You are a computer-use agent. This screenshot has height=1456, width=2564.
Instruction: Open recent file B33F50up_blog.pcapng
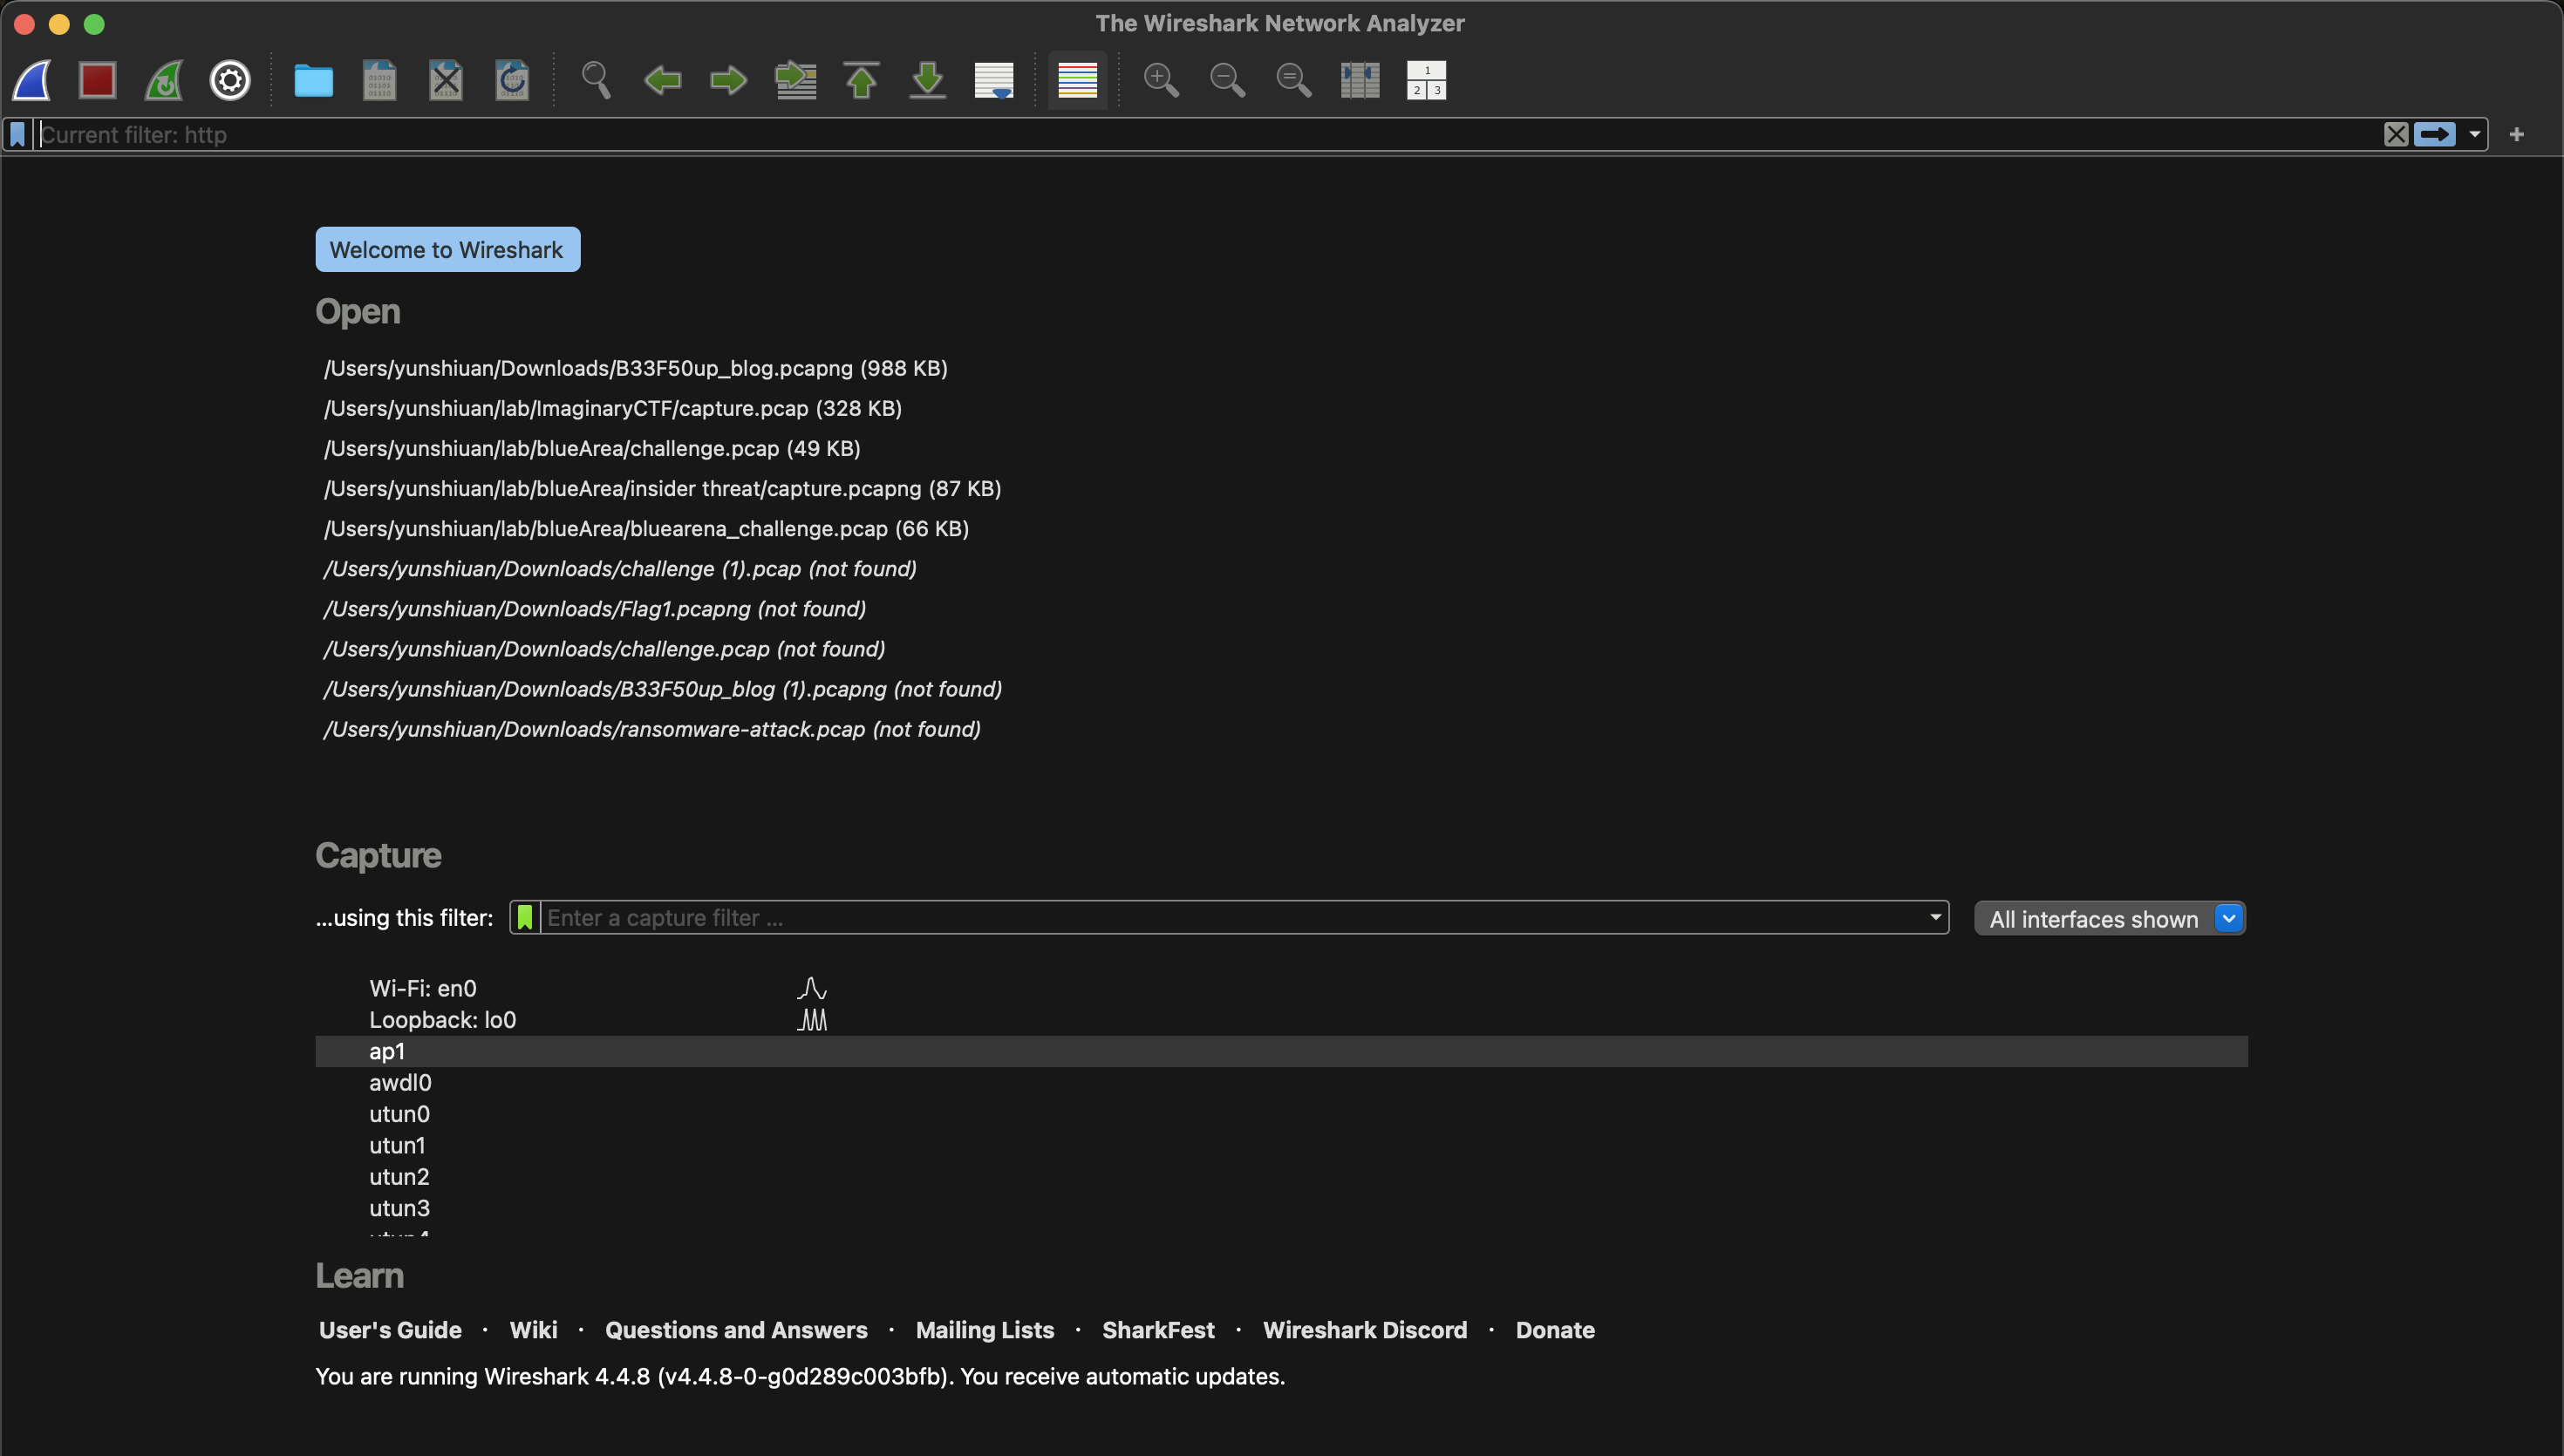(635, 368)
